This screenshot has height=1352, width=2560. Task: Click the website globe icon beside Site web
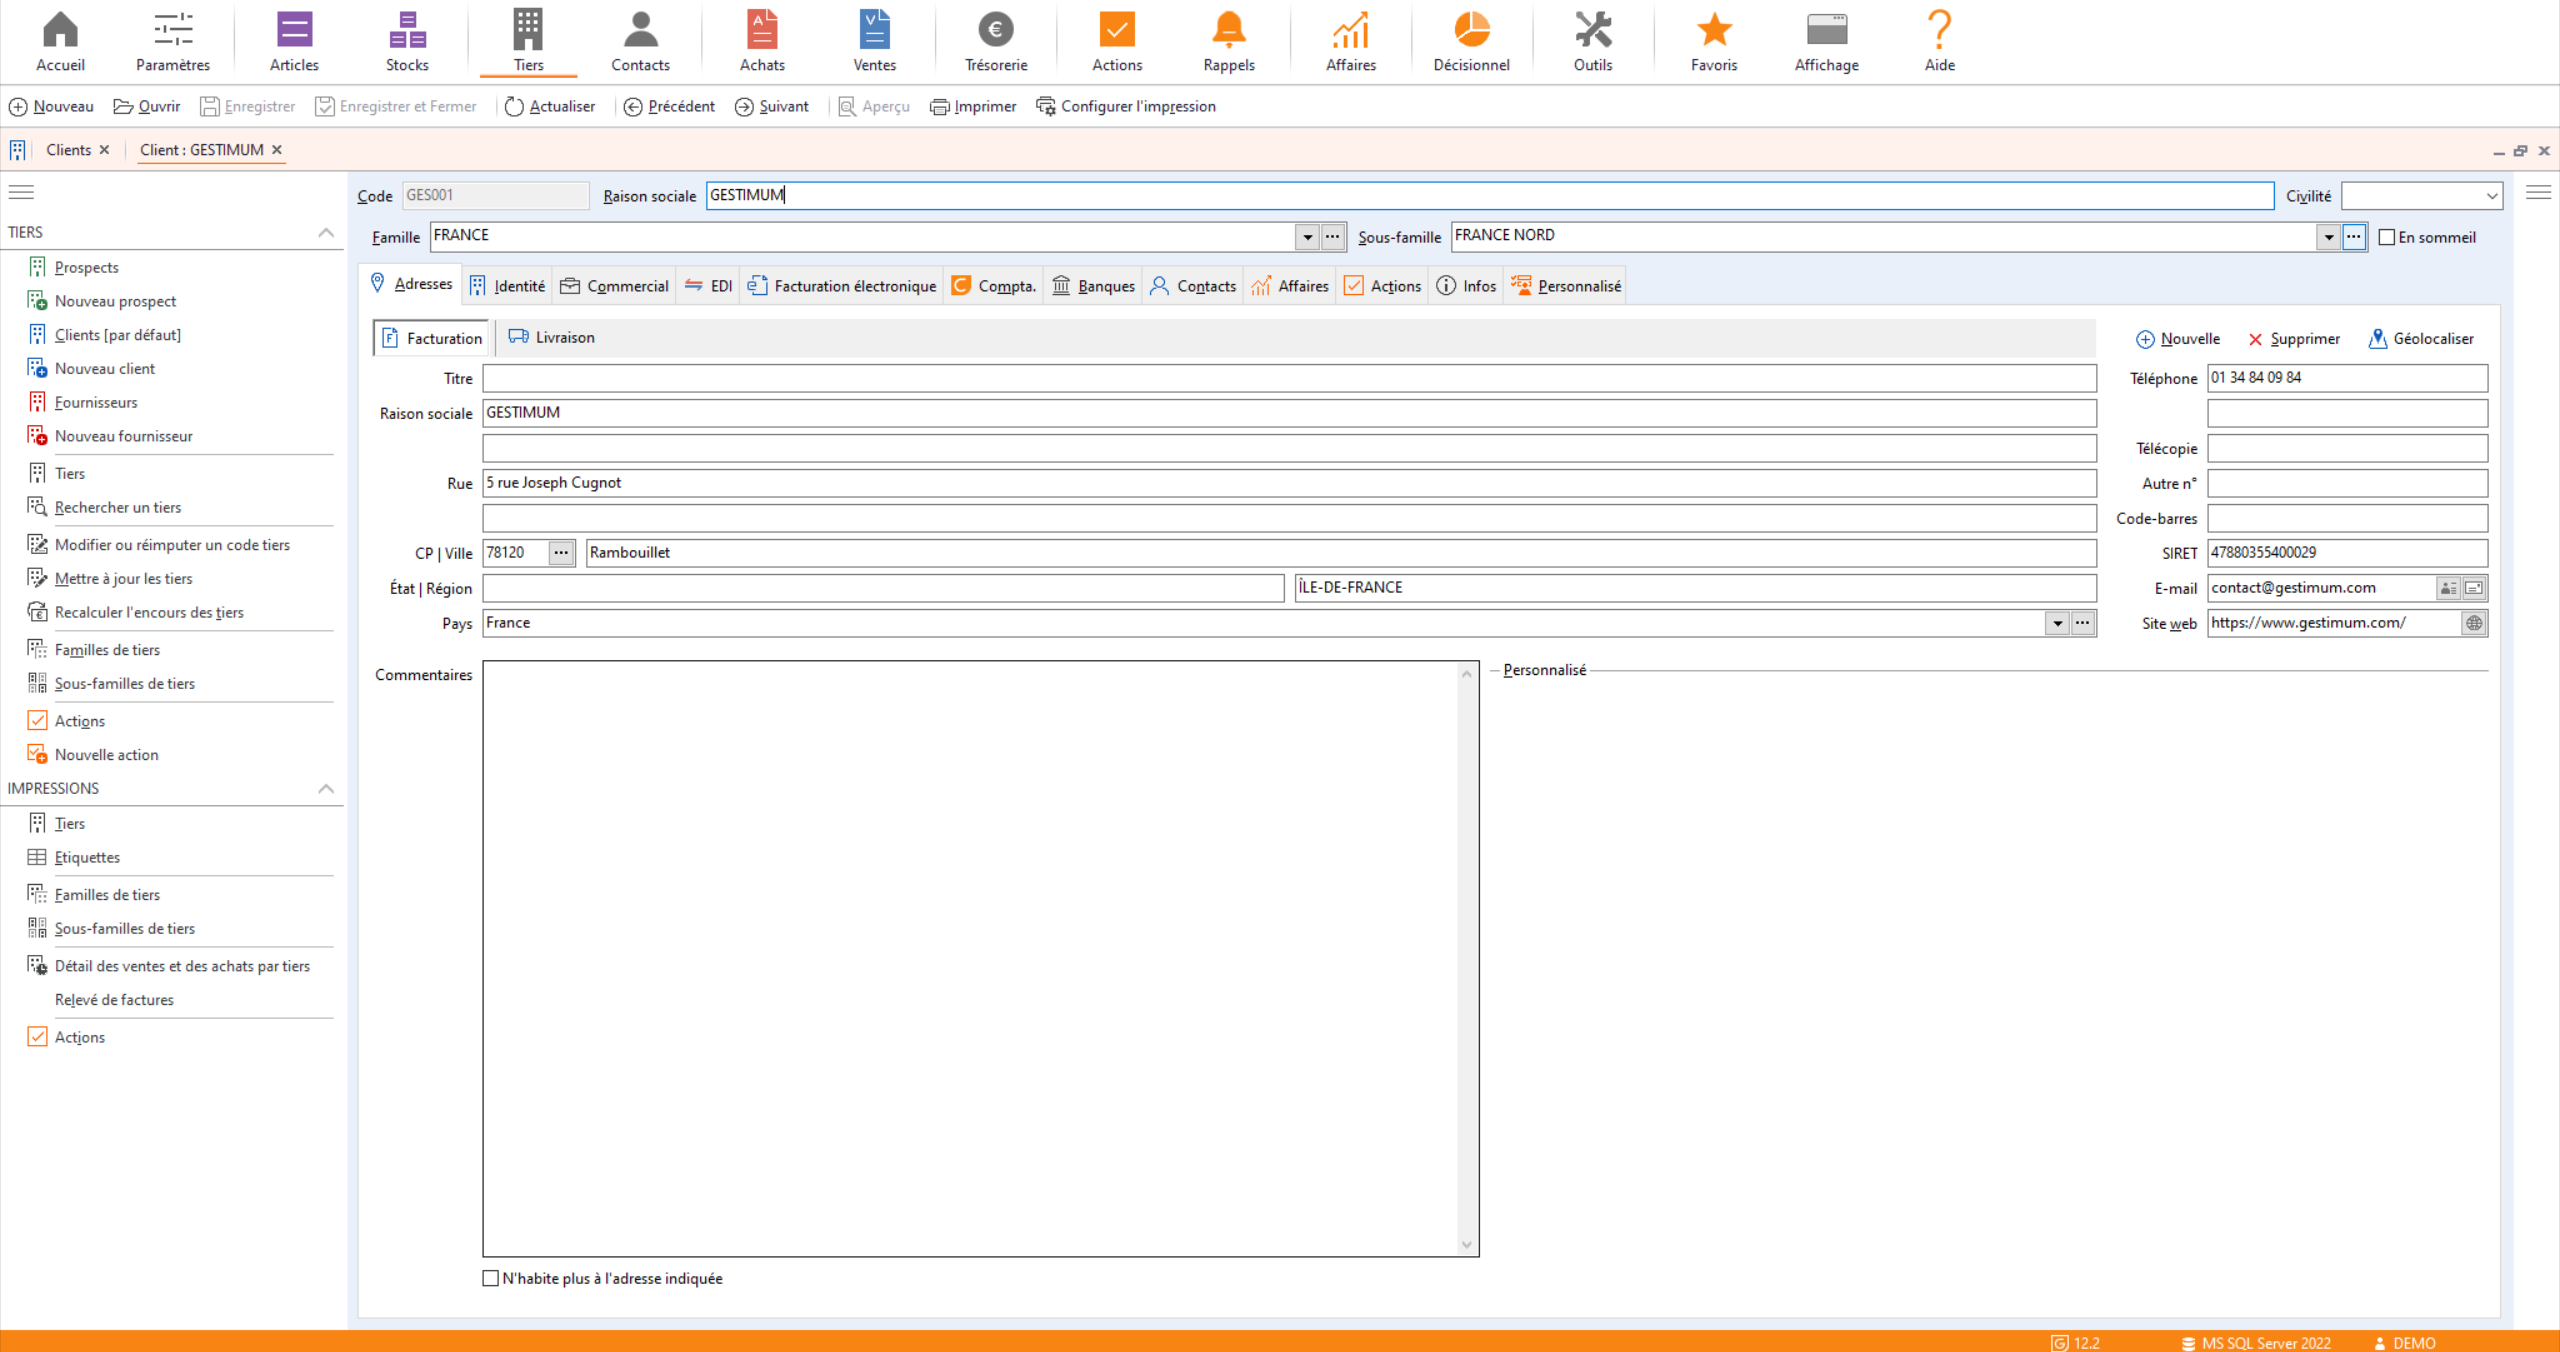click(2474, 623)
